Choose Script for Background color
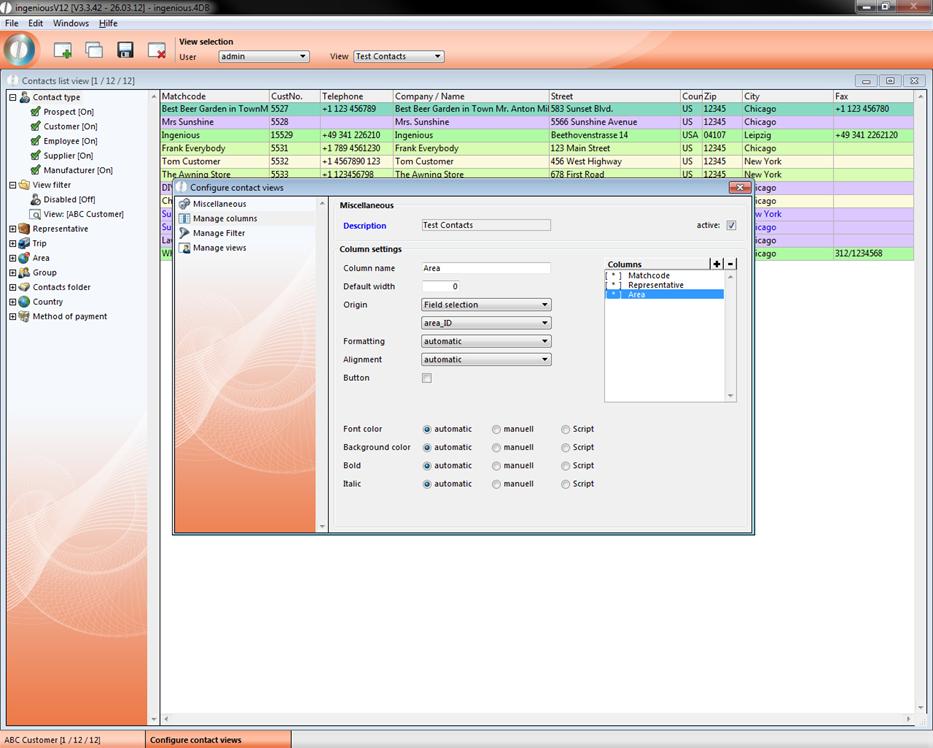The height and width of the screenshot is (748, 933). [566, 447]
